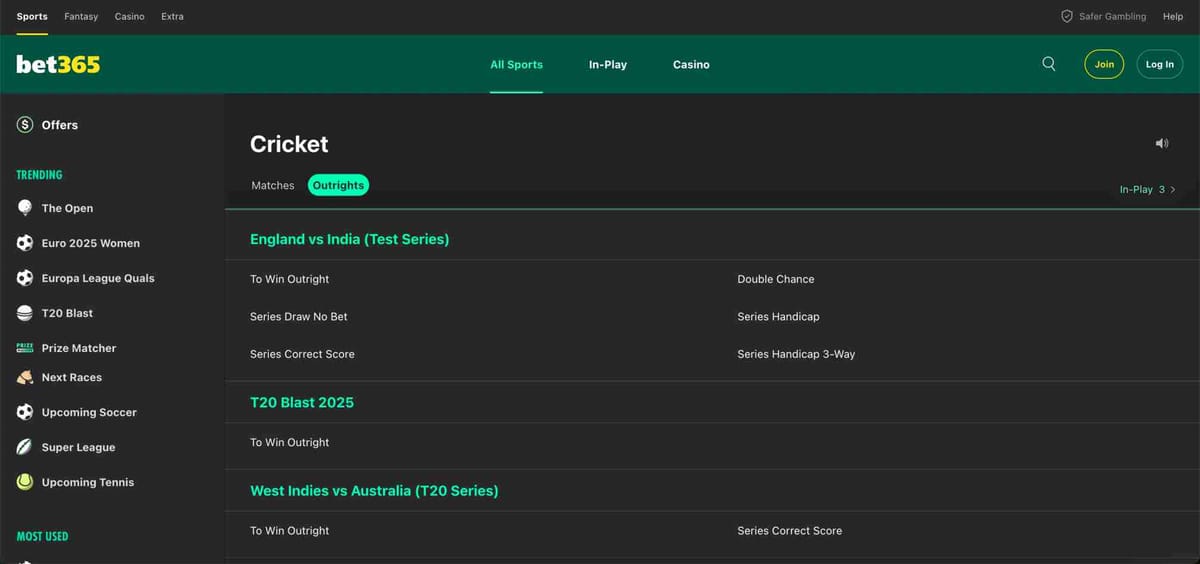Open Safer Gambling link text
The width and height of the screenshot is (1200, 564).
[1112, 17]
